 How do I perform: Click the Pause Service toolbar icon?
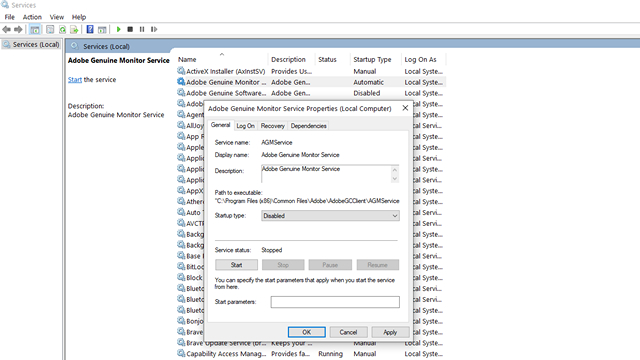(142, 29)
